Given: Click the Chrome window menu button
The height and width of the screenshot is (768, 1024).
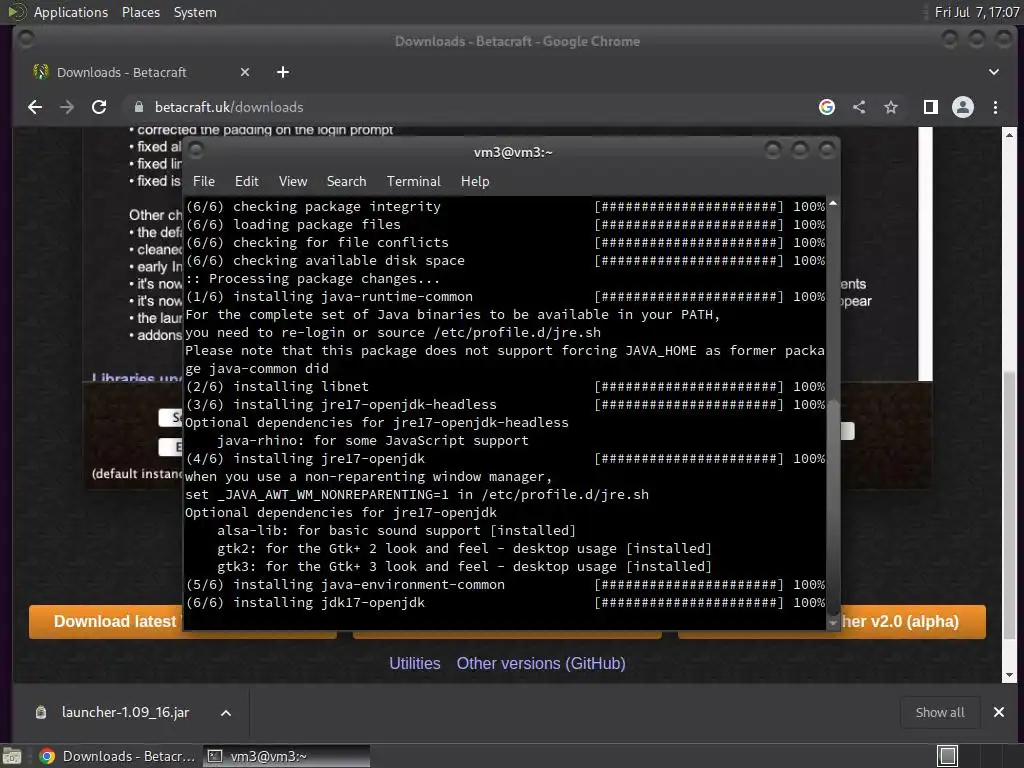Looking at the screenshot, I should pyautogui.click(x=26, y=40).
